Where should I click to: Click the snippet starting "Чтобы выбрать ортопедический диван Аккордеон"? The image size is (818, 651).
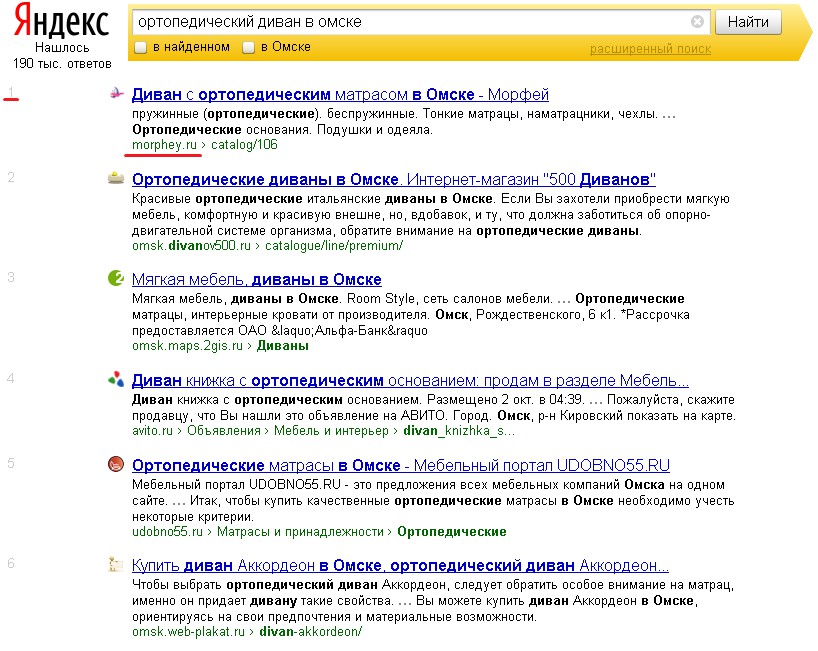tap(433, 600)
